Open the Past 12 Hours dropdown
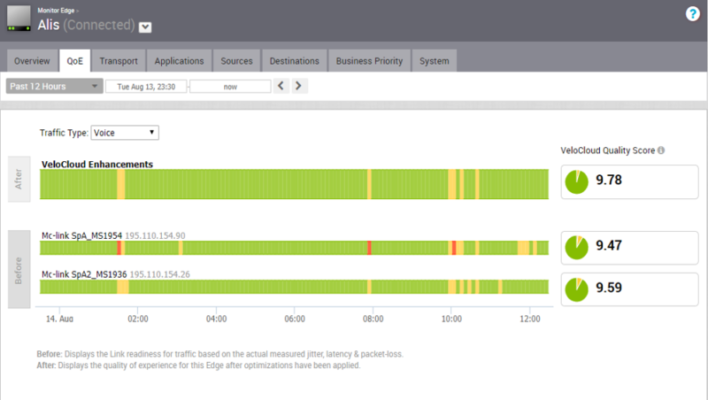This screenshot has height=400, width=708. 54,86
